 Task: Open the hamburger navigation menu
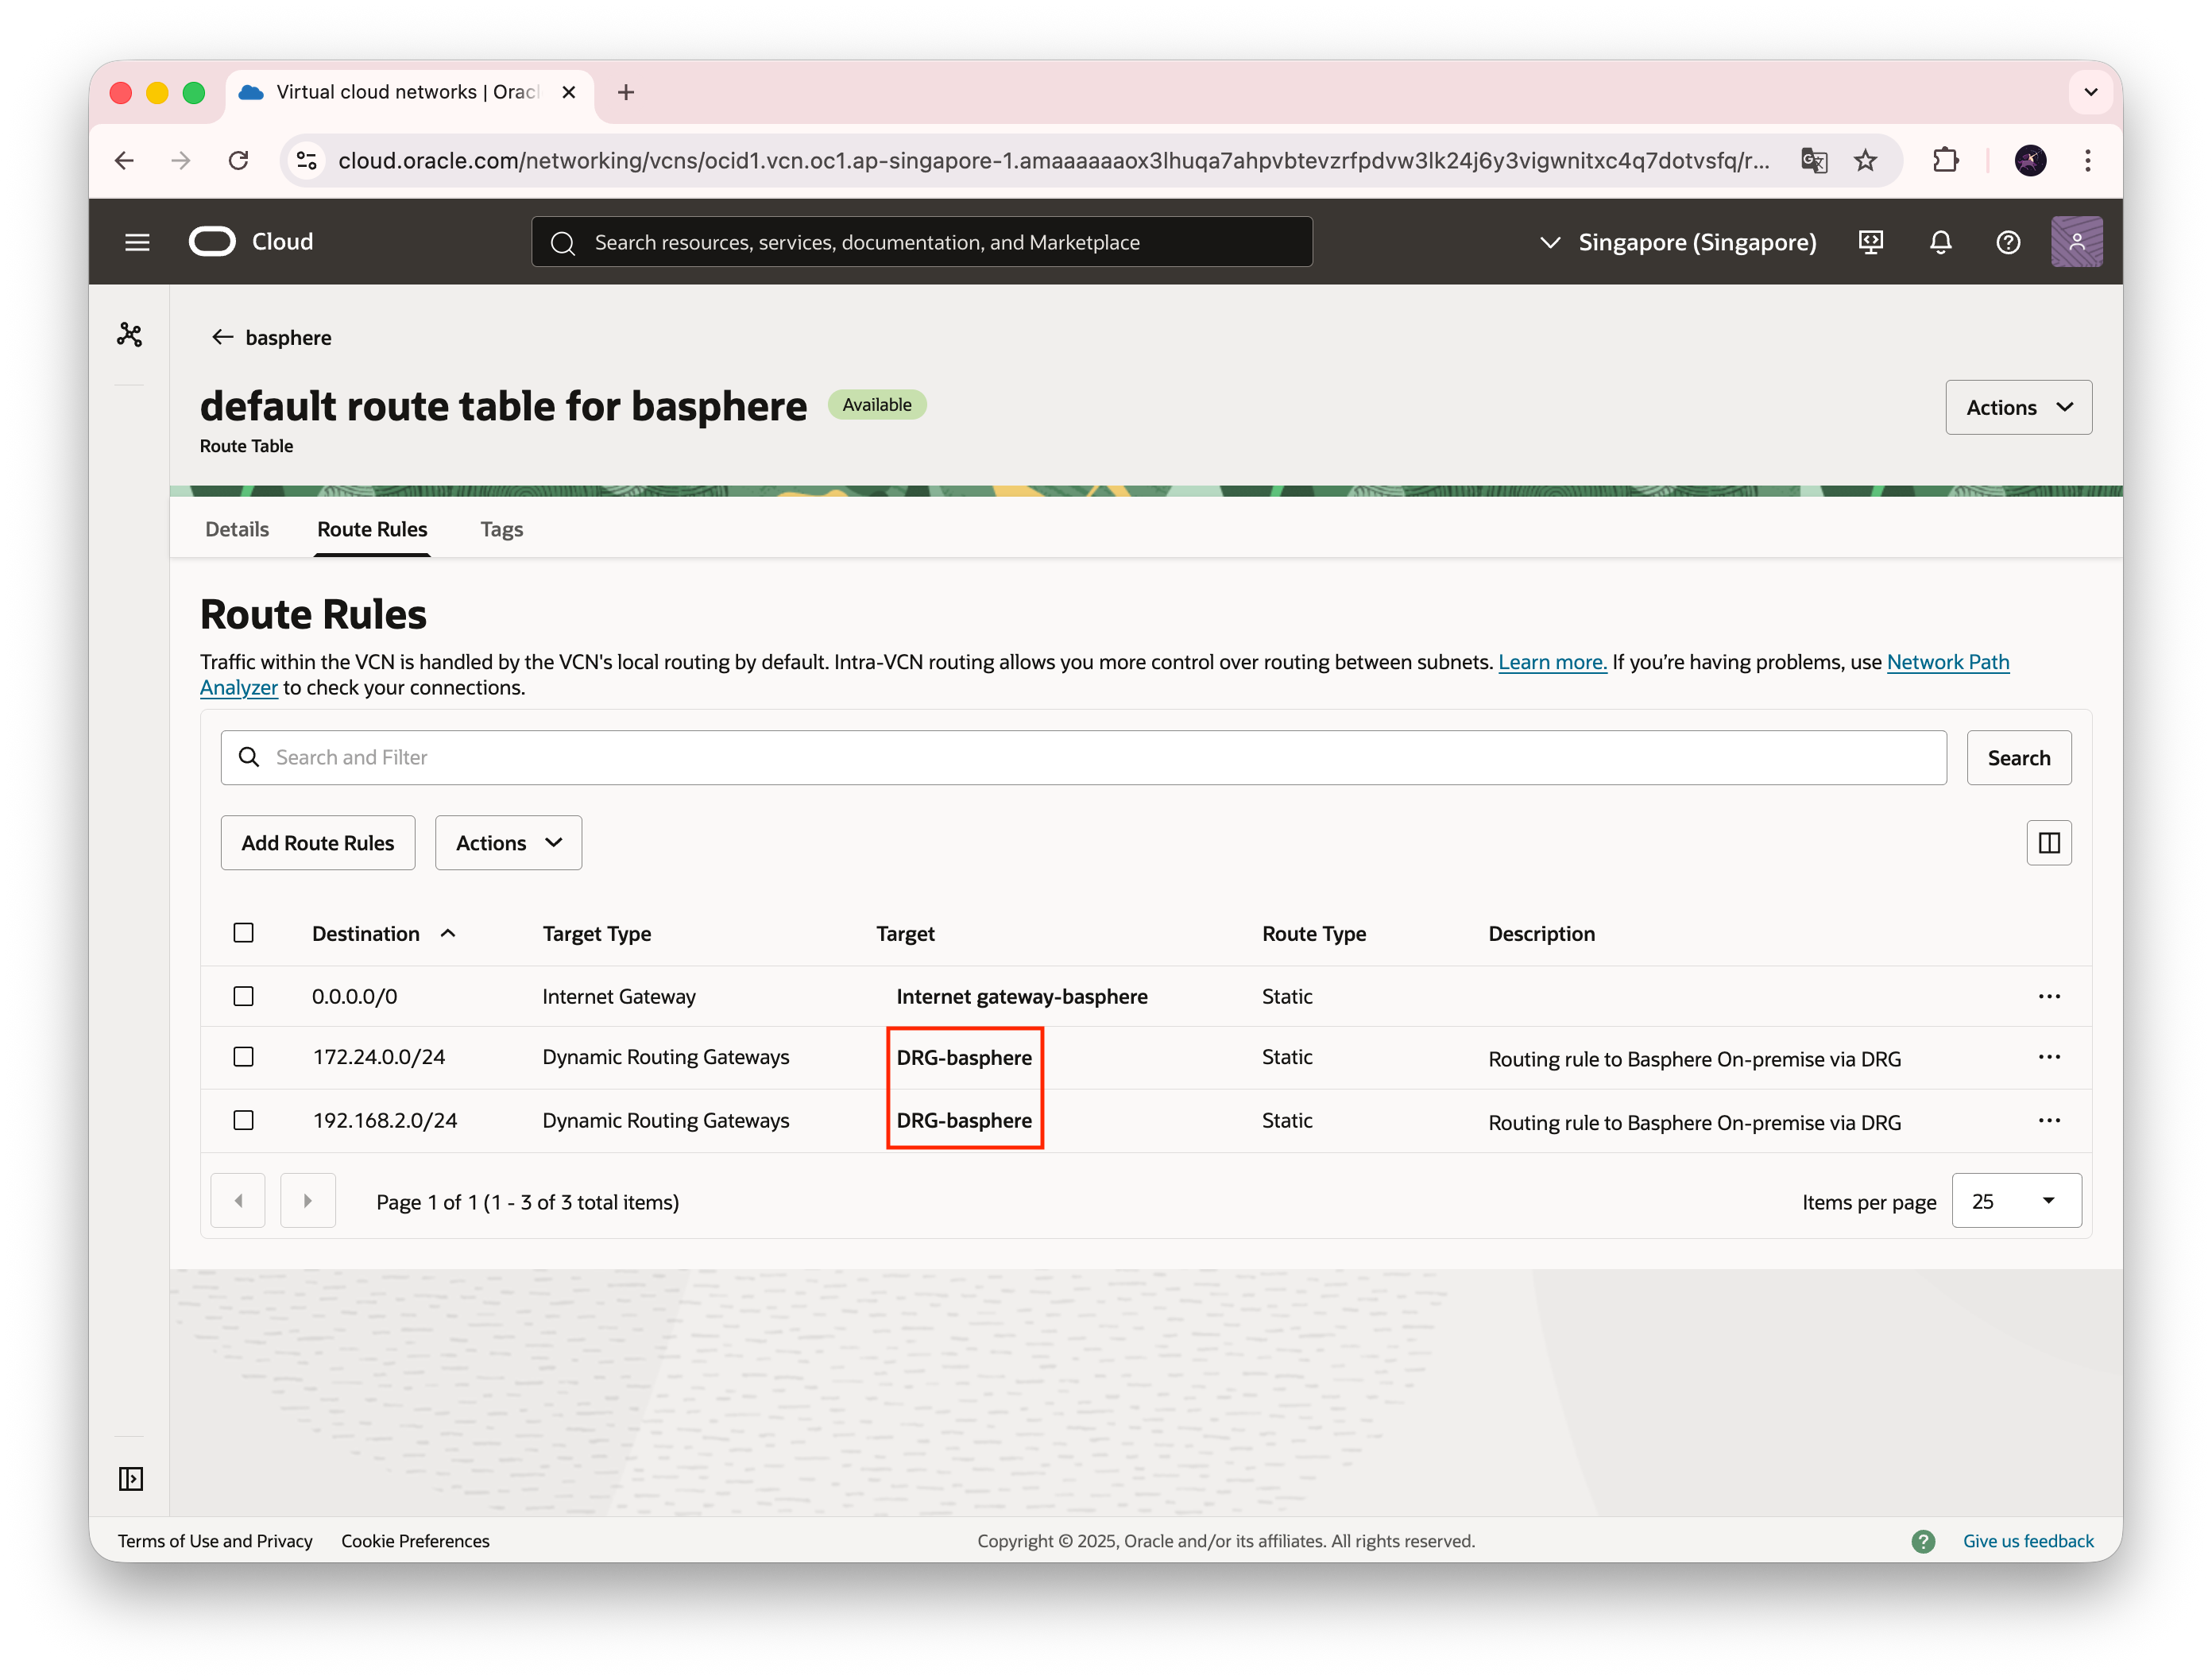pyautogui.click(x=137, y=242)
